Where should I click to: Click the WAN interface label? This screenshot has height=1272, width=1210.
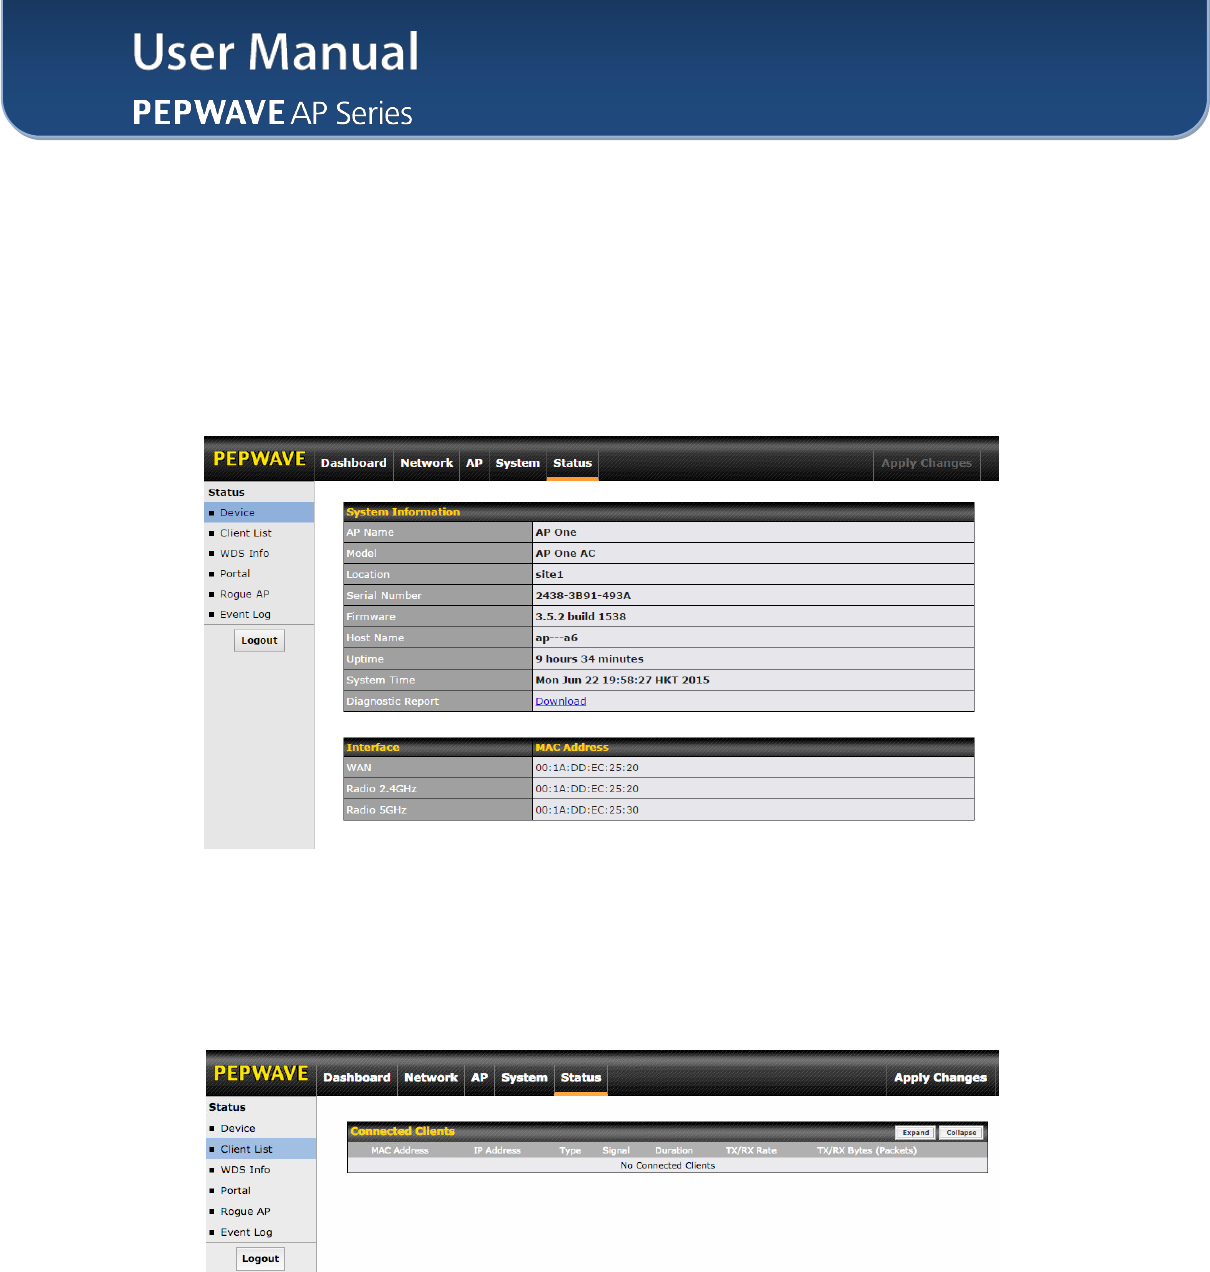[437, 767]
